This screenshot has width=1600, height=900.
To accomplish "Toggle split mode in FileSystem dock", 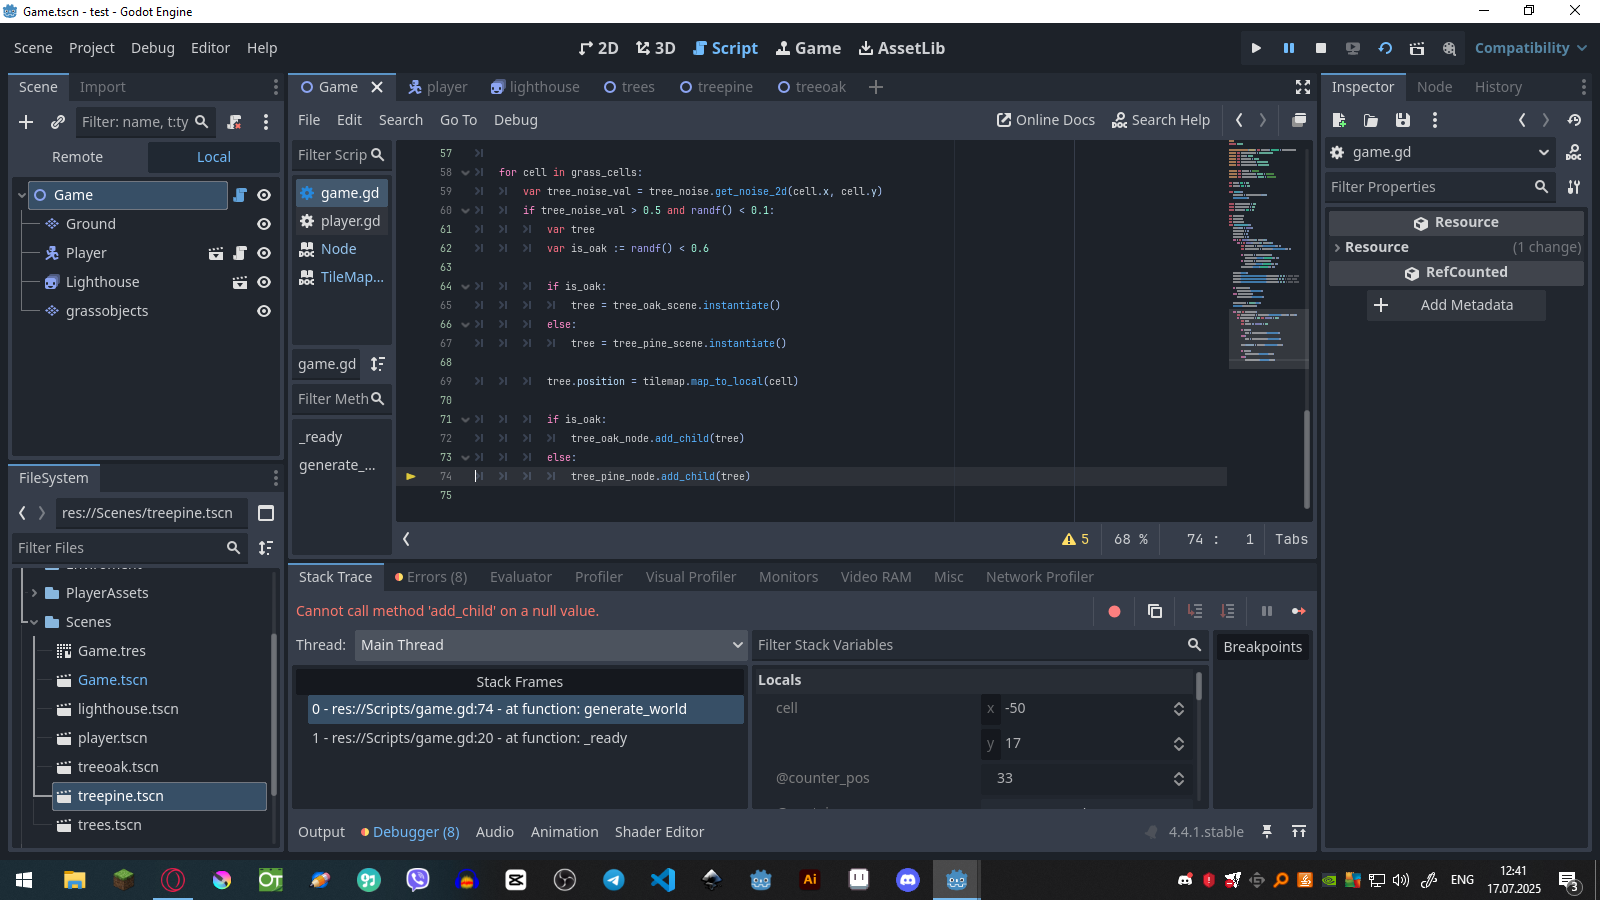I will (266, 513).
